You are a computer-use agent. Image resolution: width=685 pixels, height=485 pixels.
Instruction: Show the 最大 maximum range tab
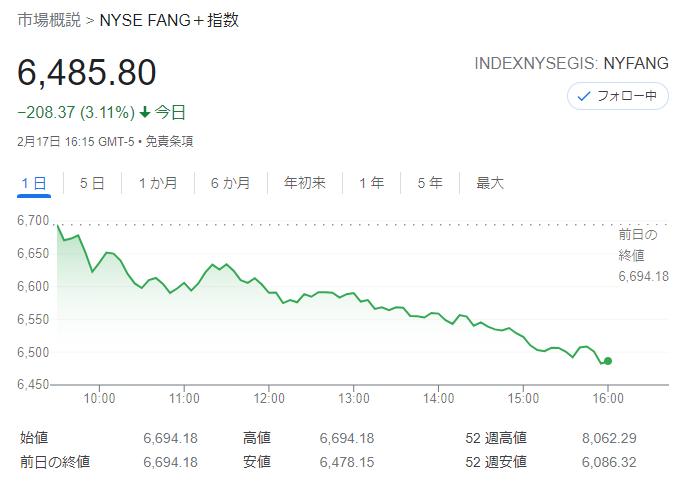(x=490, y=183)
